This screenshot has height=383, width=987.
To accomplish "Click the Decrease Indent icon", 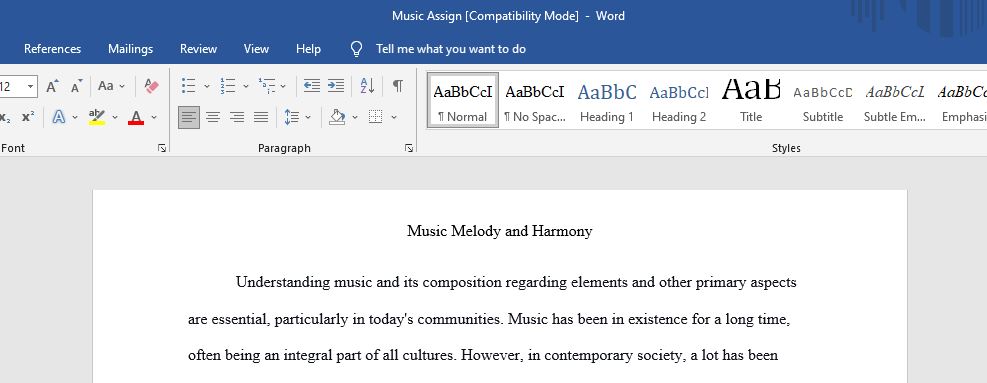I will click(312, 86).
